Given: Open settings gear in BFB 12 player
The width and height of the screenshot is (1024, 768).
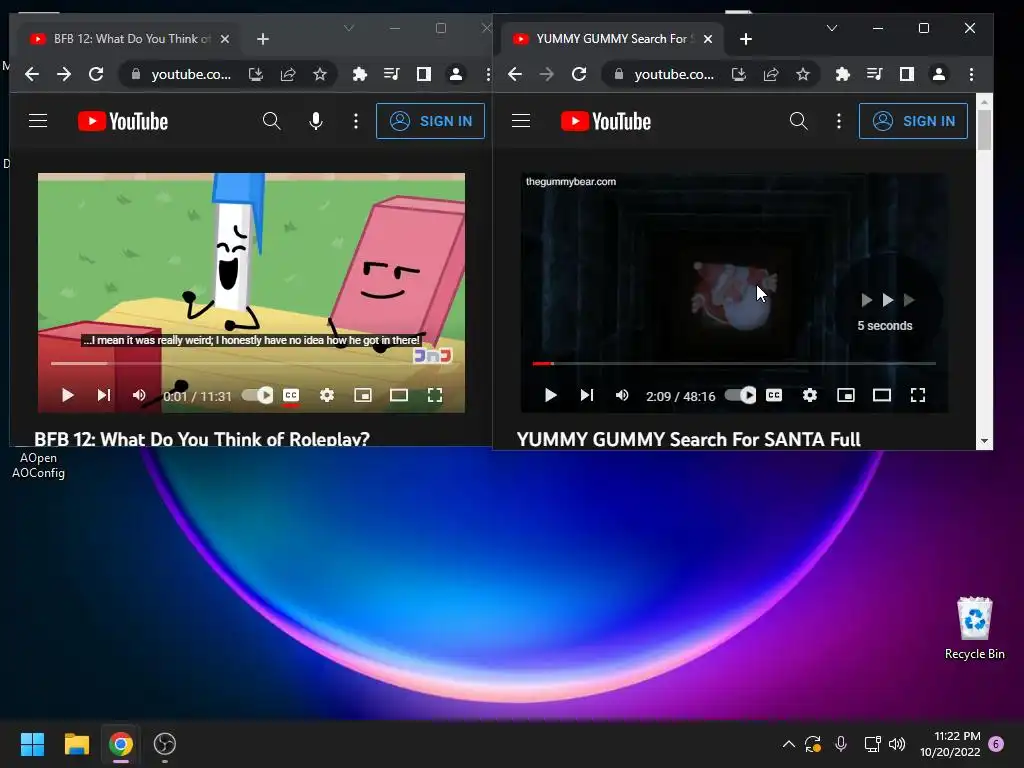Looking at the screenshot, I should tap(327, 395).
